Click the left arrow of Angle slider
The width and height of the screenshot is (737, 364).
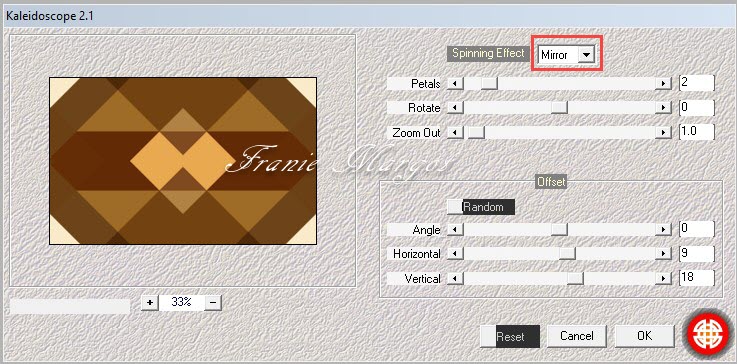[455, 229]
